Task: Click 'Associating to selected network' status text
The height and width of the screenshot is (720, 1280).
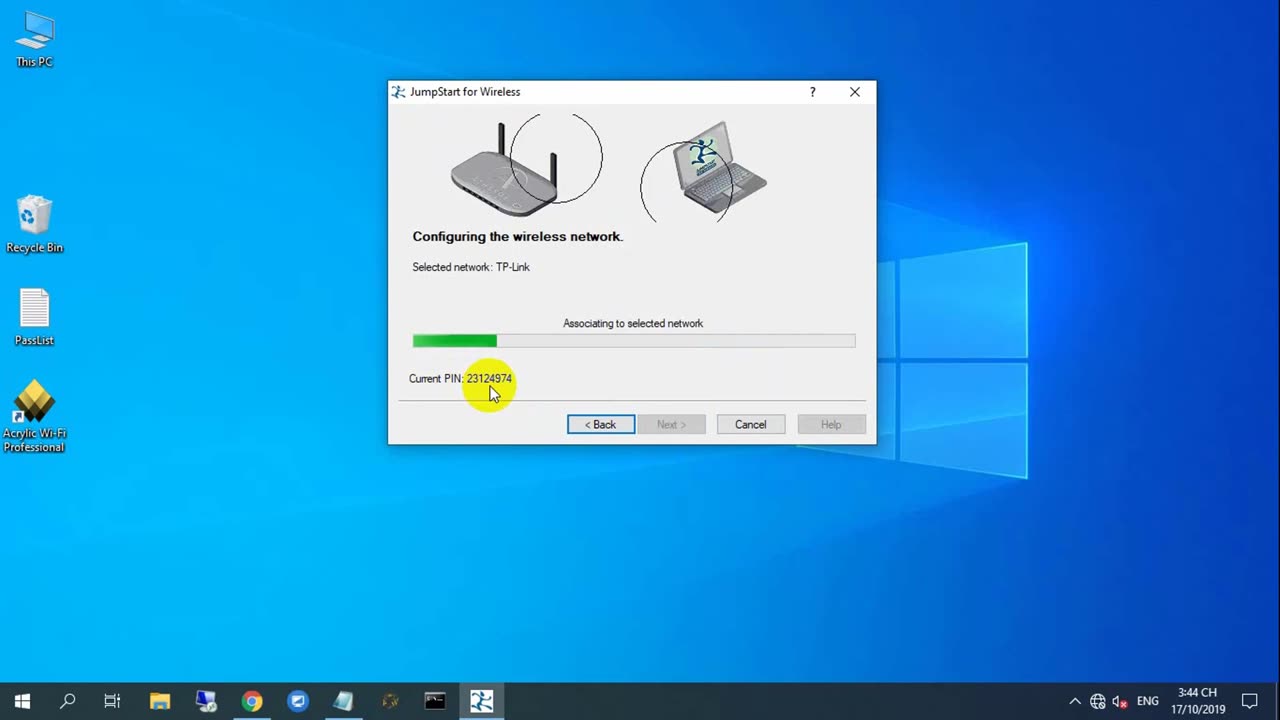Action: [633, 324]
